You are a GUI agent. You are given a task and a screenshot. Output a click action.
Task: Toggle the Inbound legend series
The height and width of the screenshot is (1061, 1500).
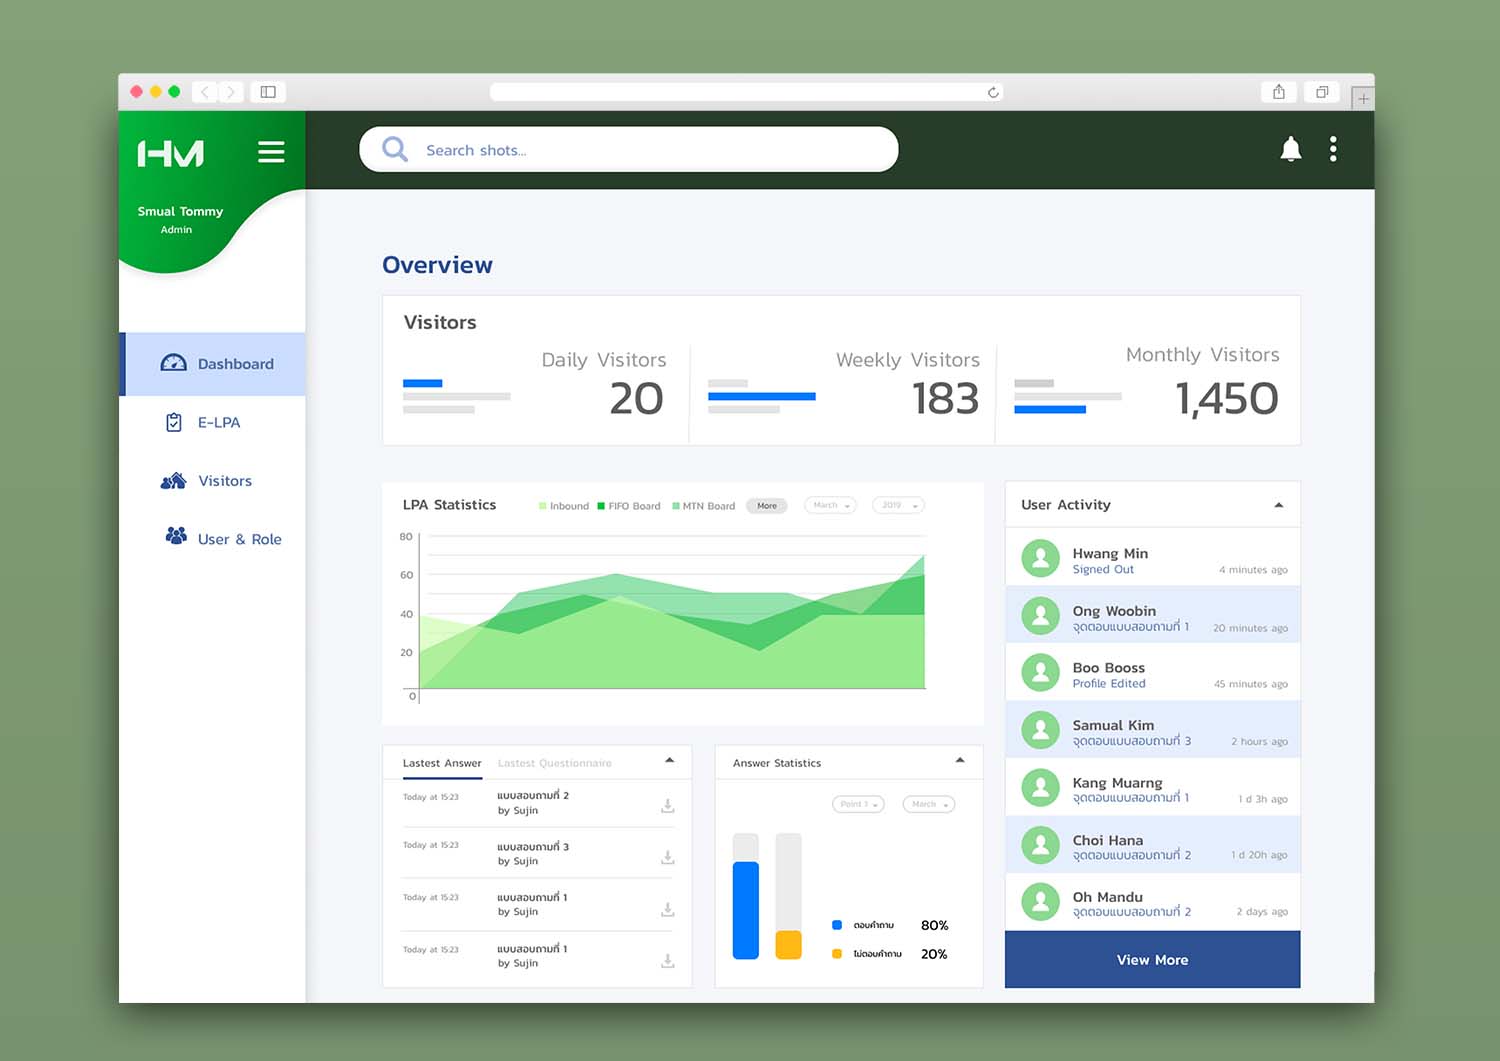[x=564, y=506]
